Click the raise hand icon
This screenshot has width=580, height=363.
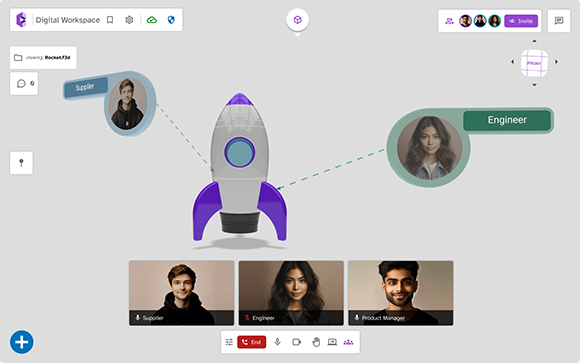point(316,342)
